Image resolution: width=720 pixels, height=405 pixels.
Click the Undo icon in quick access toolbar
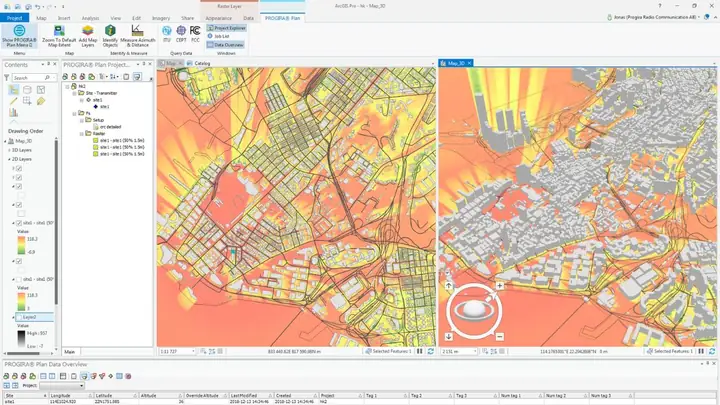pos(37,6)
